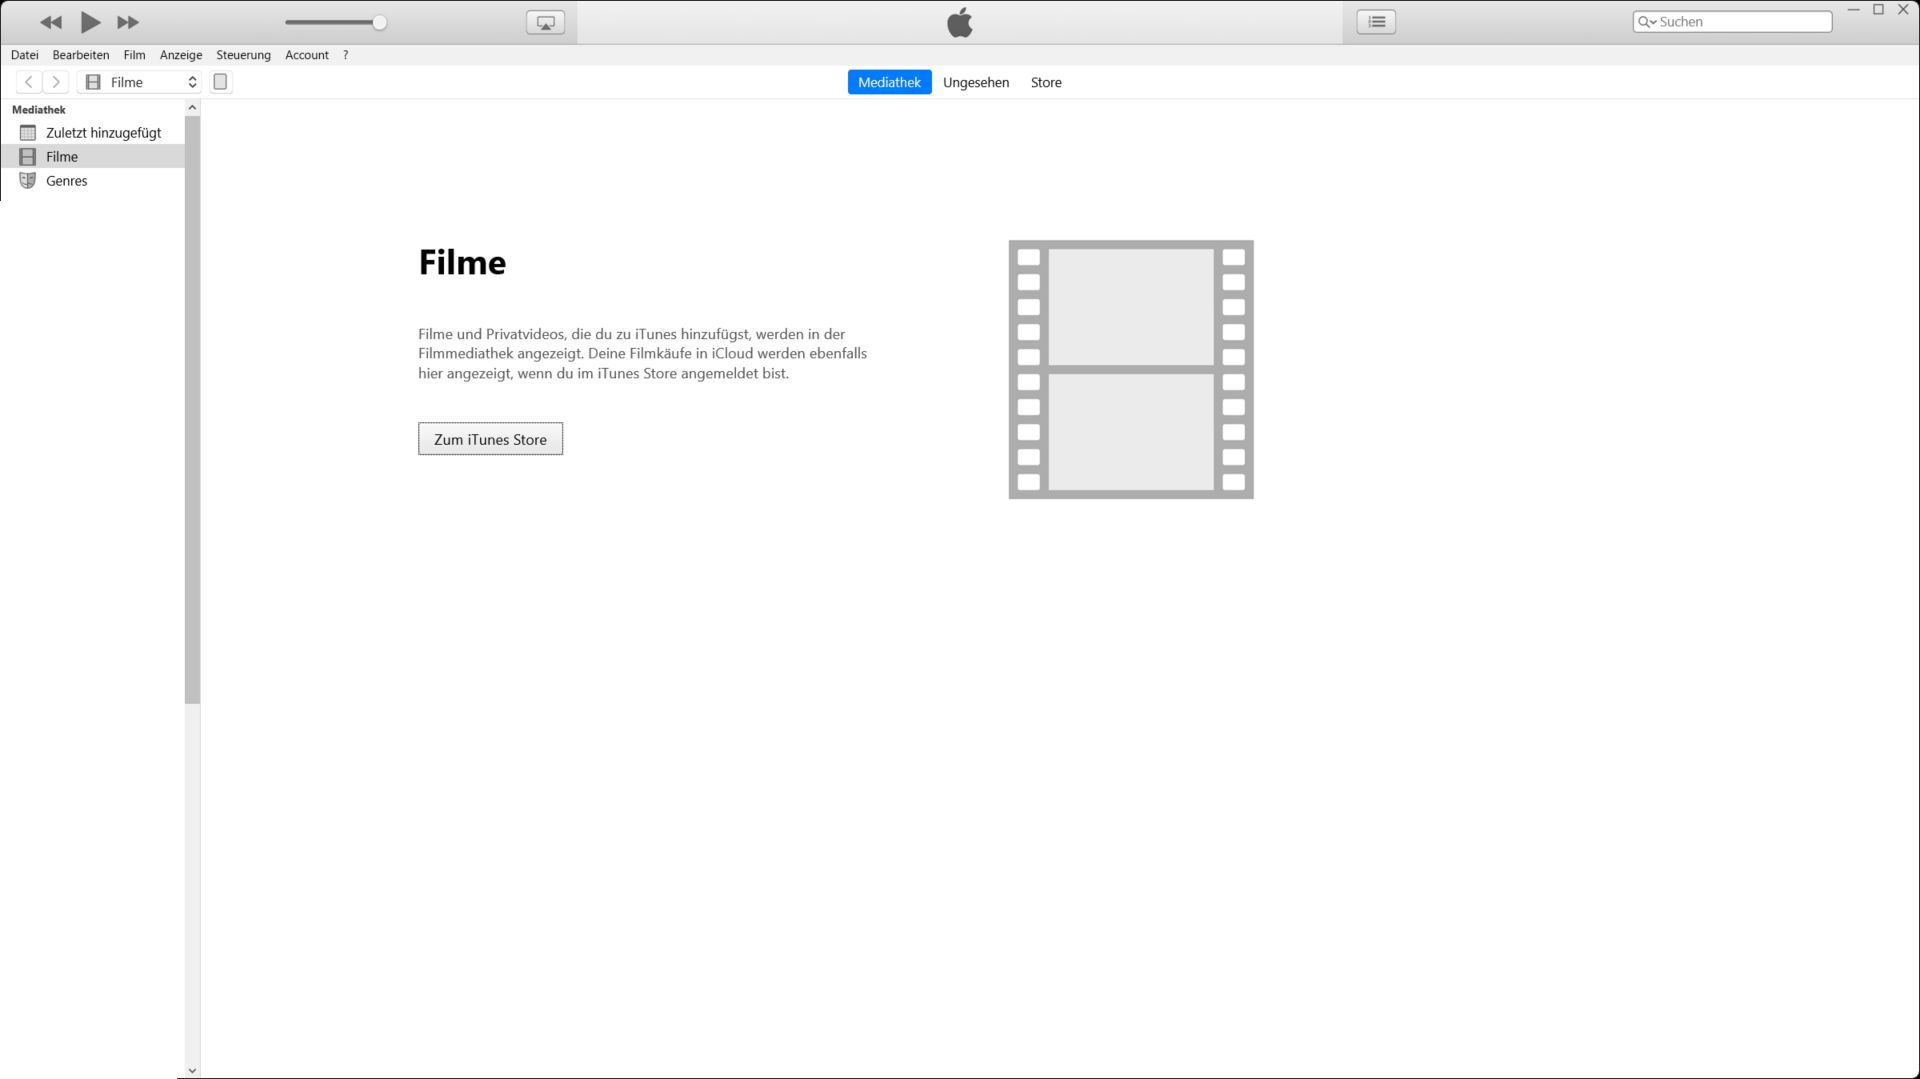
Task: Click the Zuletzt hinzugefügt calendar icon
Action: point(28,133)
